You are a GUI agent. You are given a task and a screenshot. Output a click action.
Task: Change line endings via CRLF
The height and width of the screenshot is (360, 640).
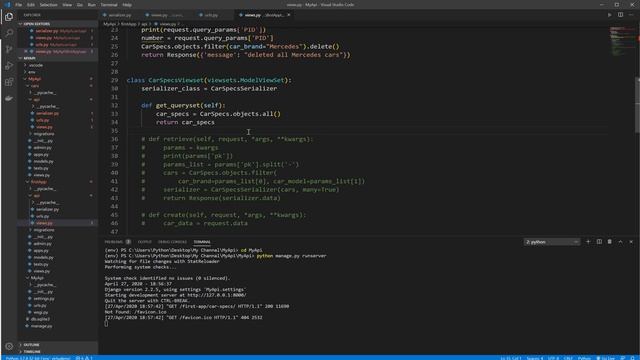pos(568,358)
